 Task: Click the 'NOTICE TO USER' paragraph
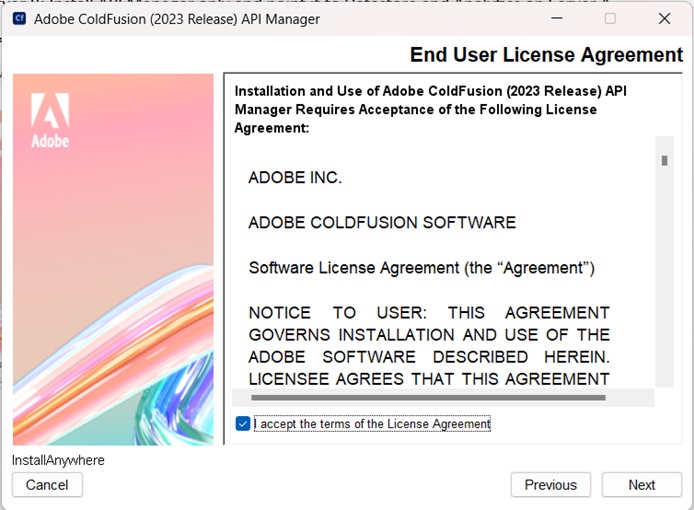pos(428,345)
